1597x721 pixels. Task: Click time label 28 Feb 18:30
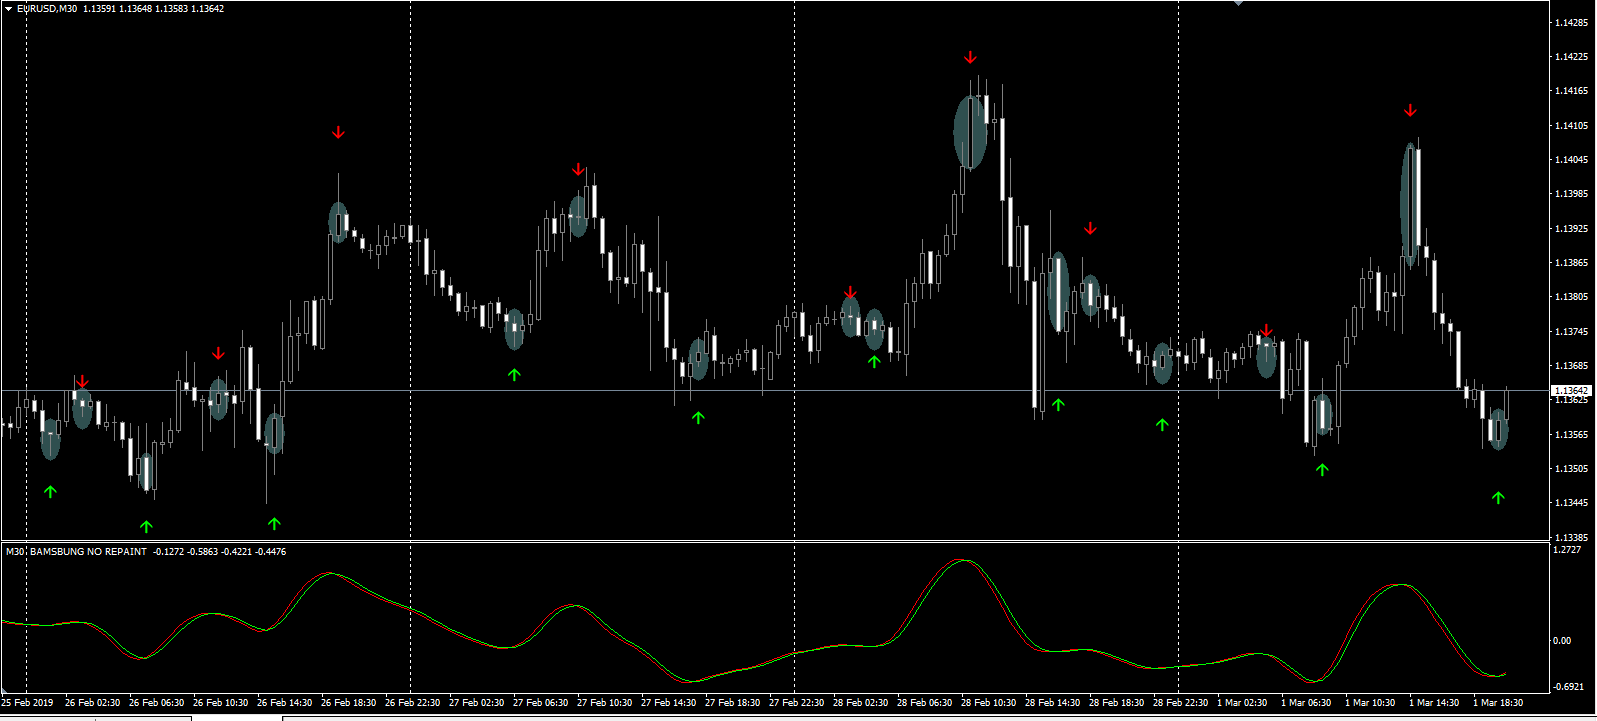click(1116, 703)
